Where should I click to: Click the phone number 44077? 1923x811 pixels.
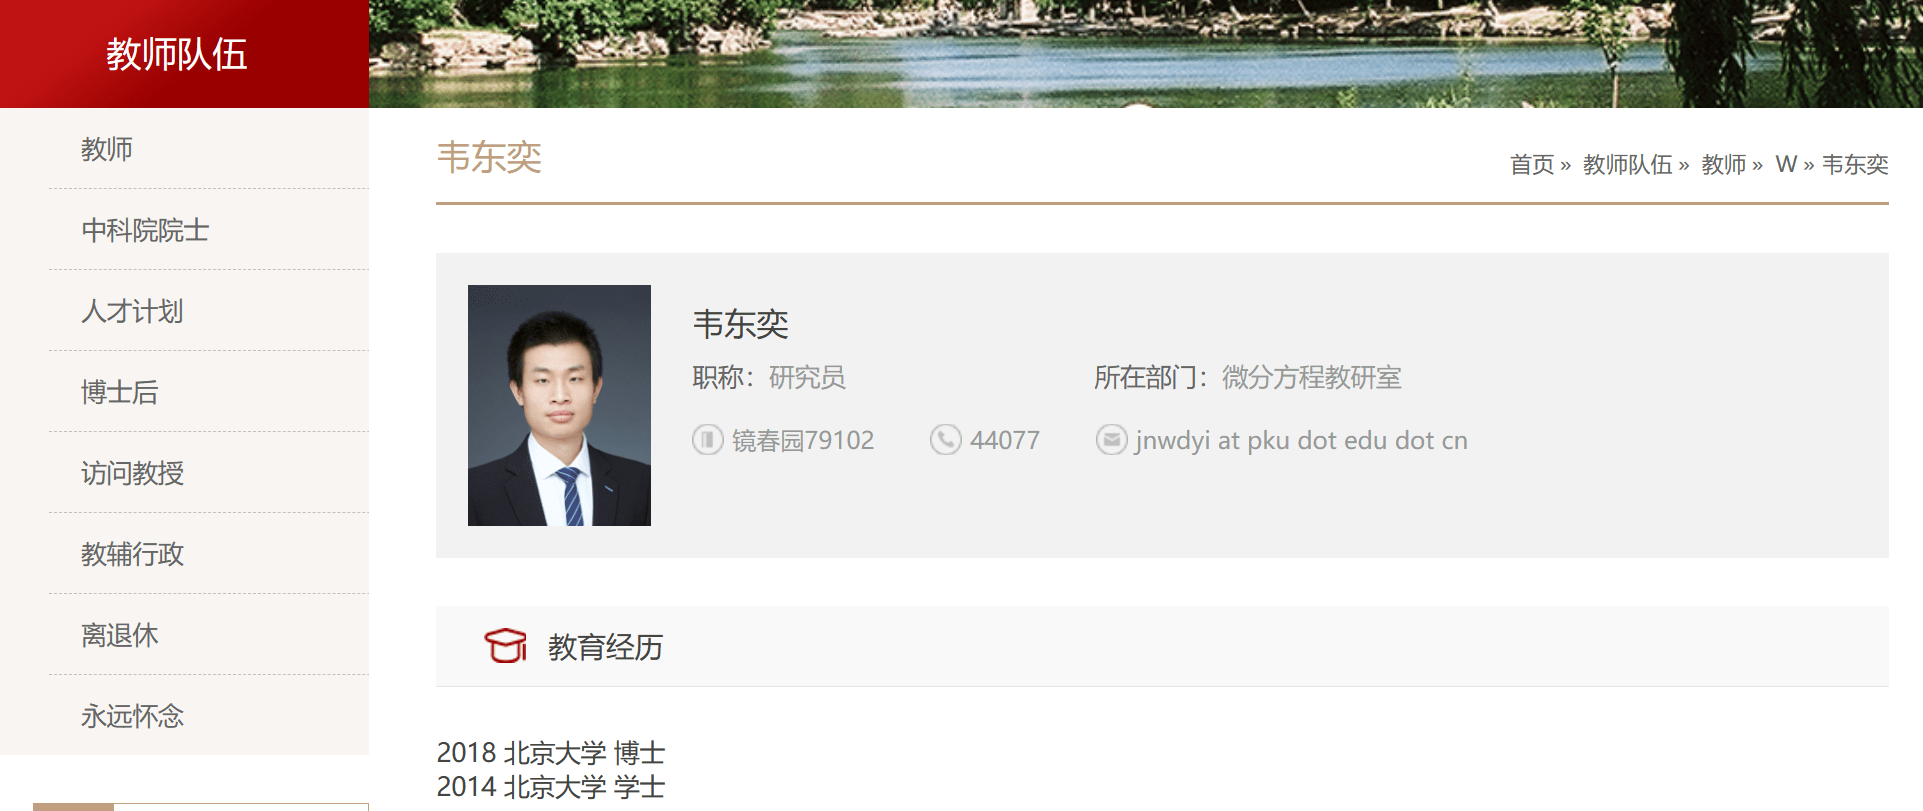(1005, 440)
